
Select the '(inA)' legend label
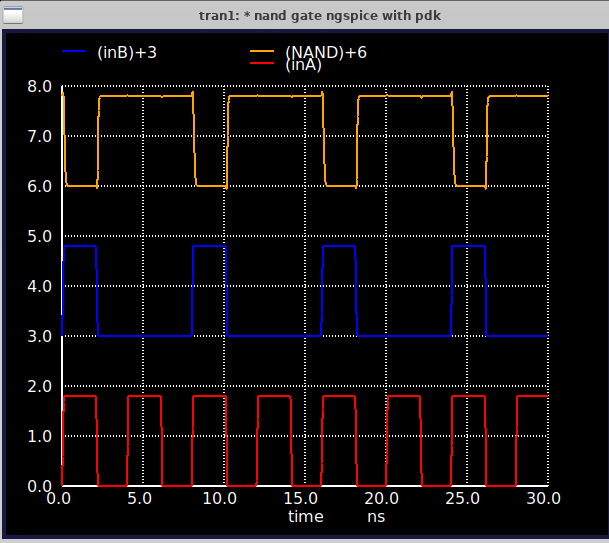click(x=305, y=65)
